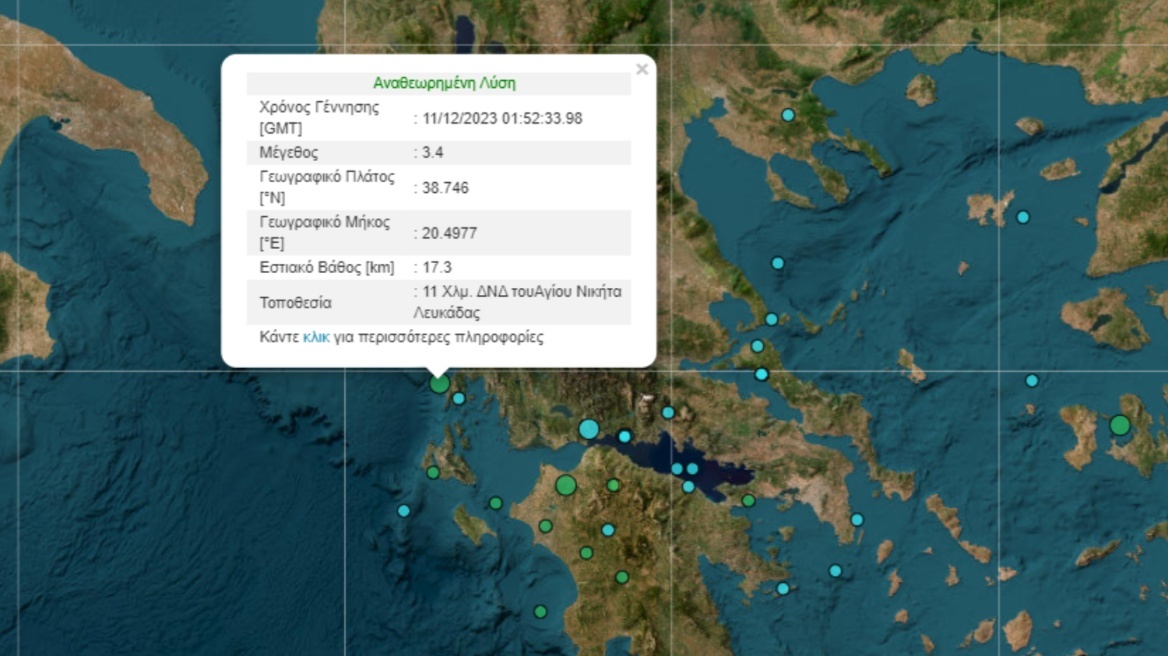Image resolution: width=1168 pixels, height=656 pixels.
Task: Click the green marker near Athens coast
Action: pos(749,500)
